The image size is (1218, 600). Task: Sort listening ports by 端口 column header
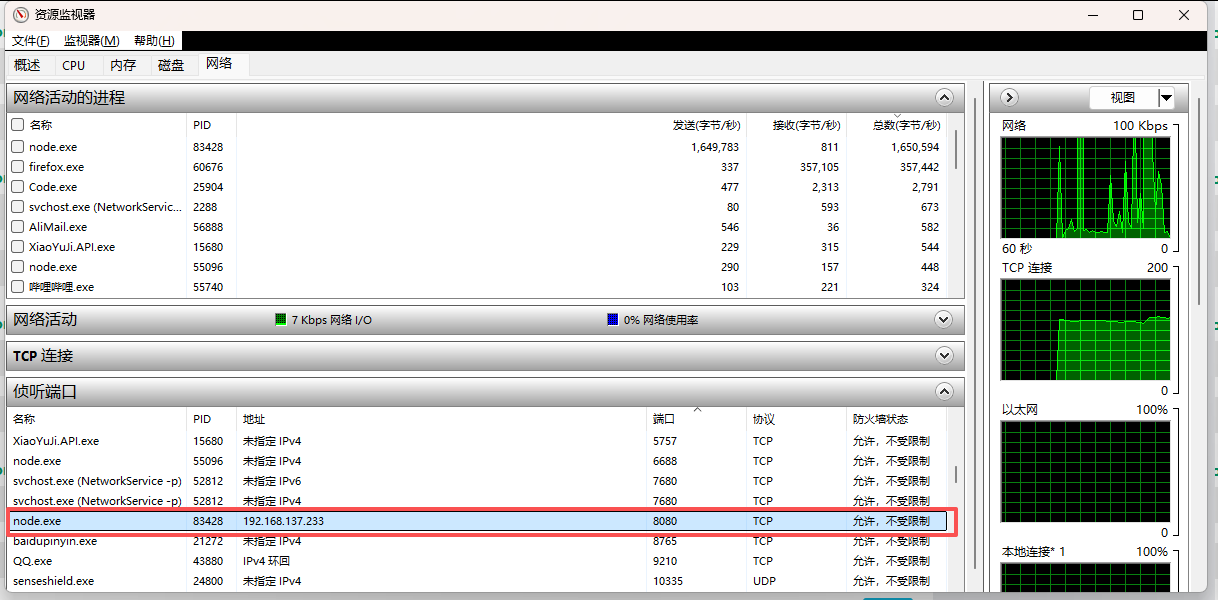pyautogui.click(x=664, y=419)
